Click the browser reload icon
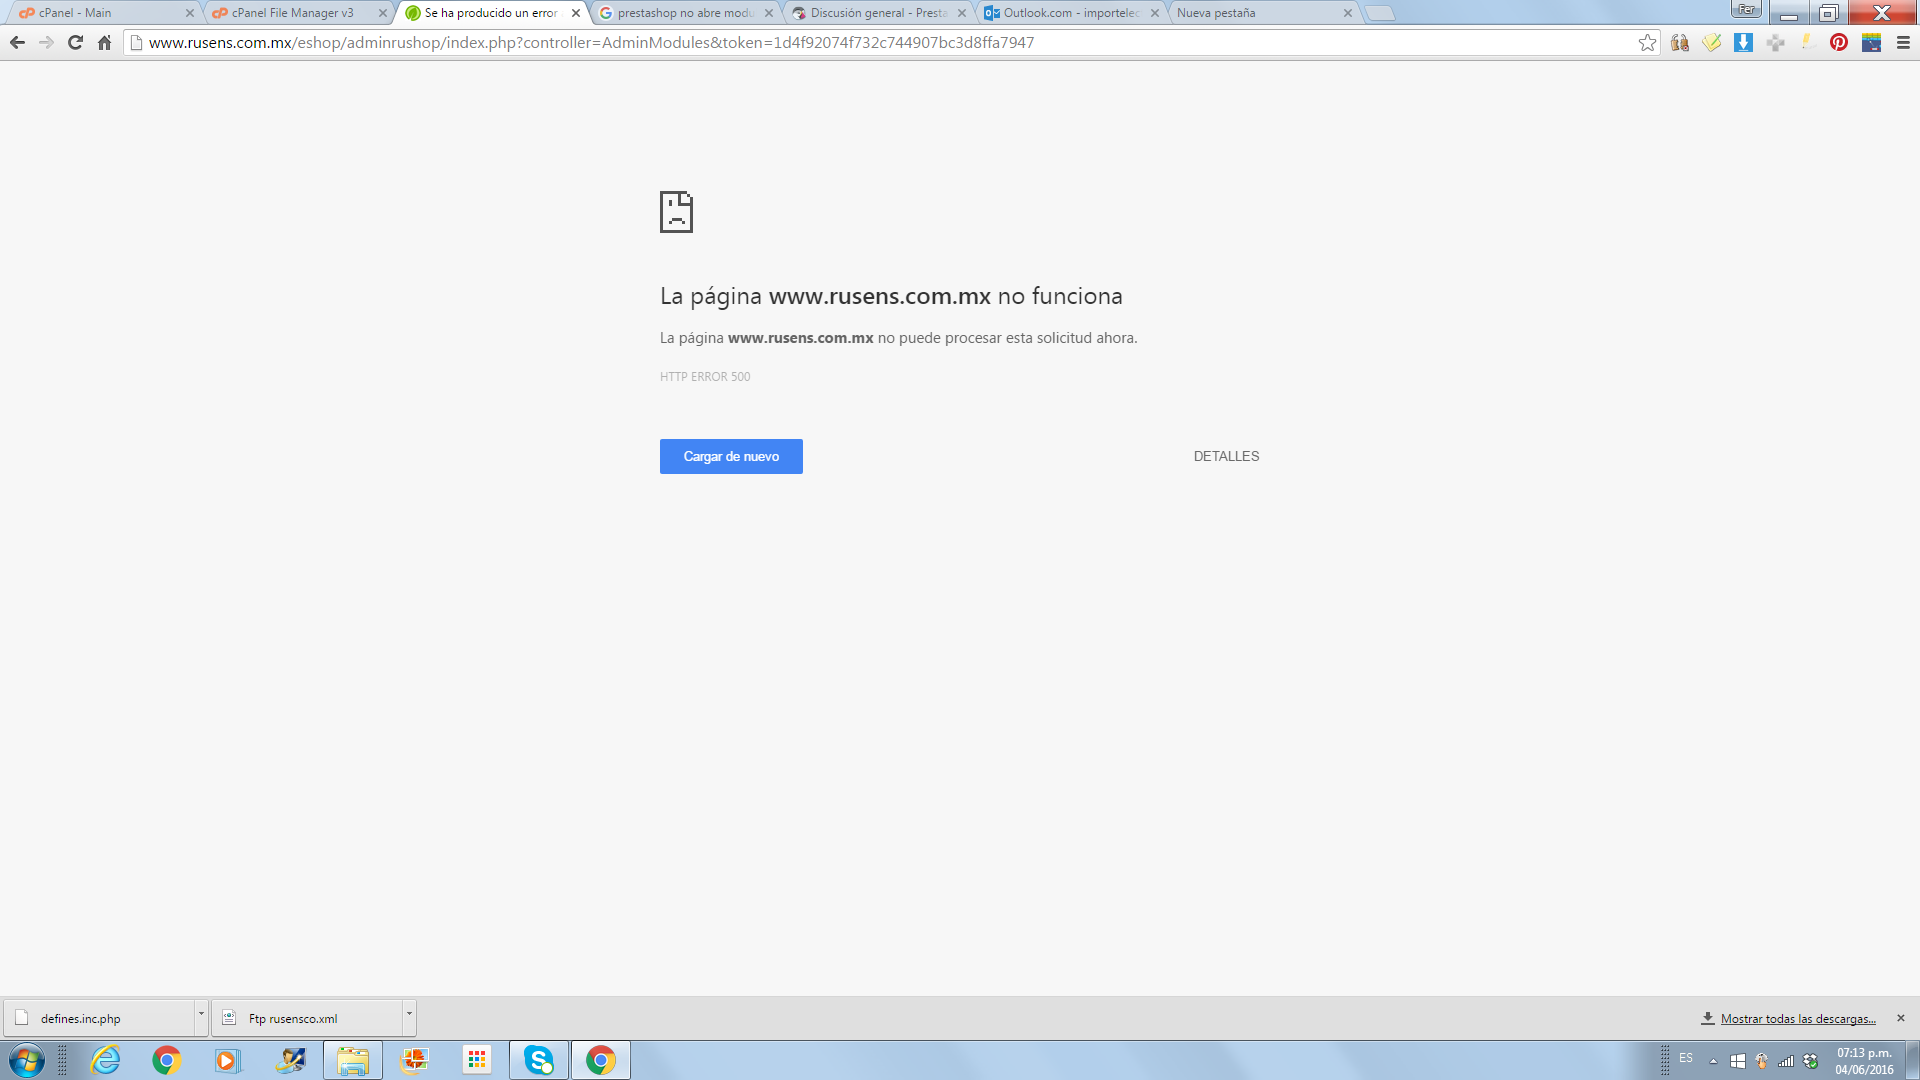This screenshot has width=1920, height=1080. click(x=75, y=42)
